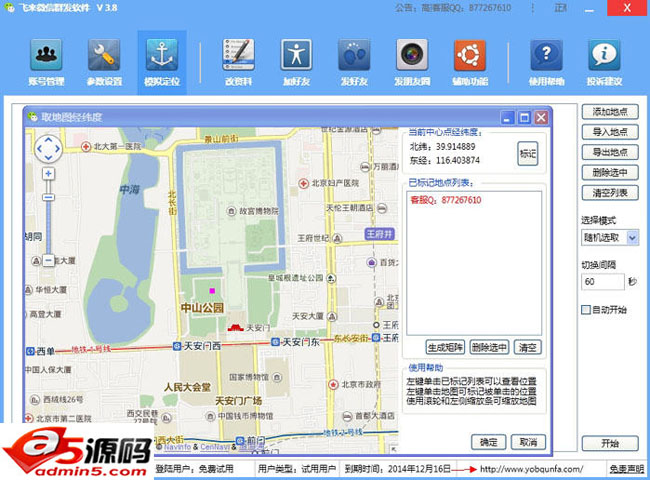This screenshot has width=650, height=480.
Task: Click 标记 button for center coordinates
Action: 528,154
